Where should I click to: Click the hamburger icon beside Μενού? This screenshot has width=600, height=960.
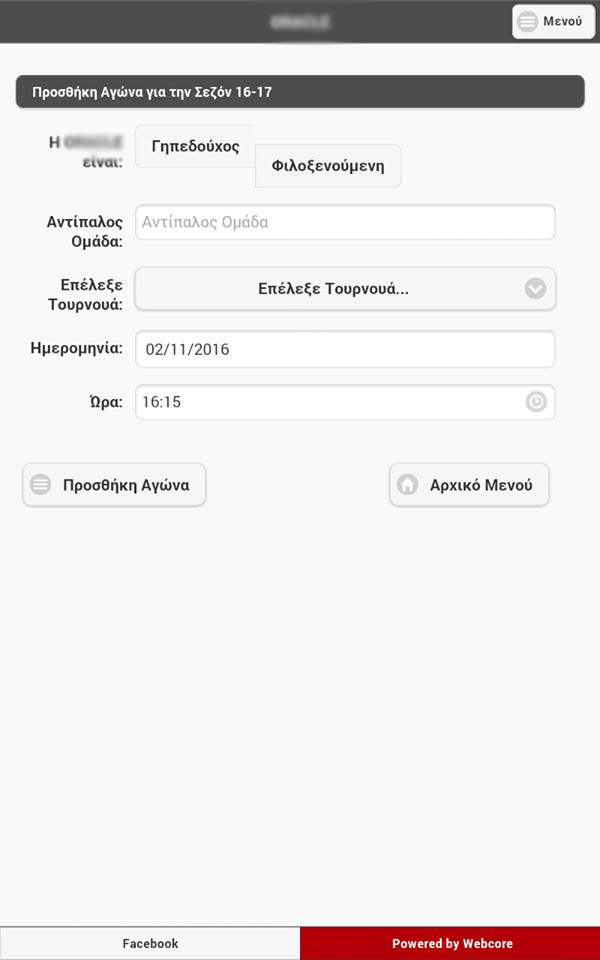pyautogui.click(x=527, y=21)
